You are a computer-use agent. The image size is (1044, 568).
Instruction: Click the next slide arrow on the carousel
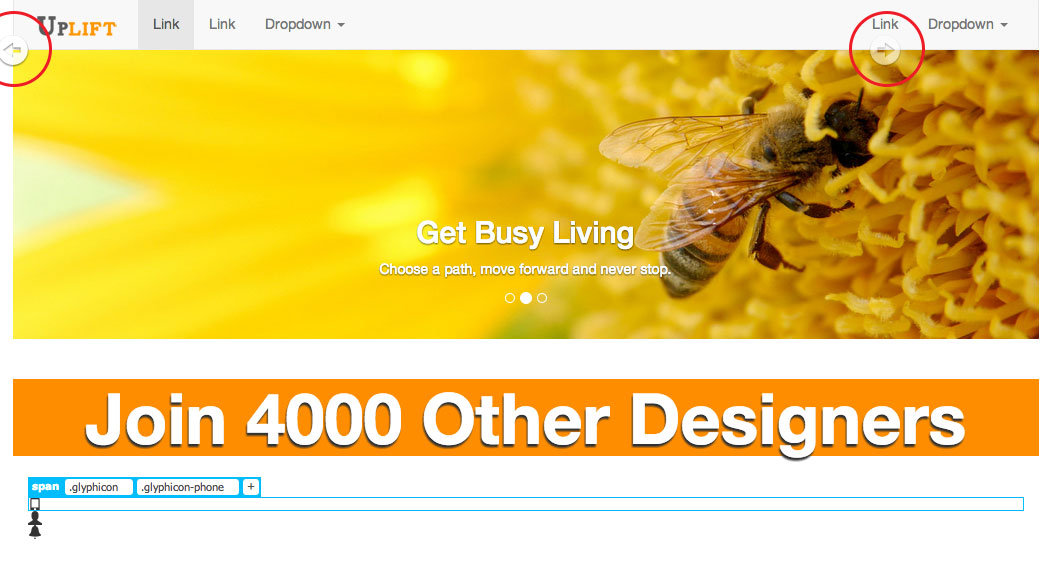click(885, 50)
